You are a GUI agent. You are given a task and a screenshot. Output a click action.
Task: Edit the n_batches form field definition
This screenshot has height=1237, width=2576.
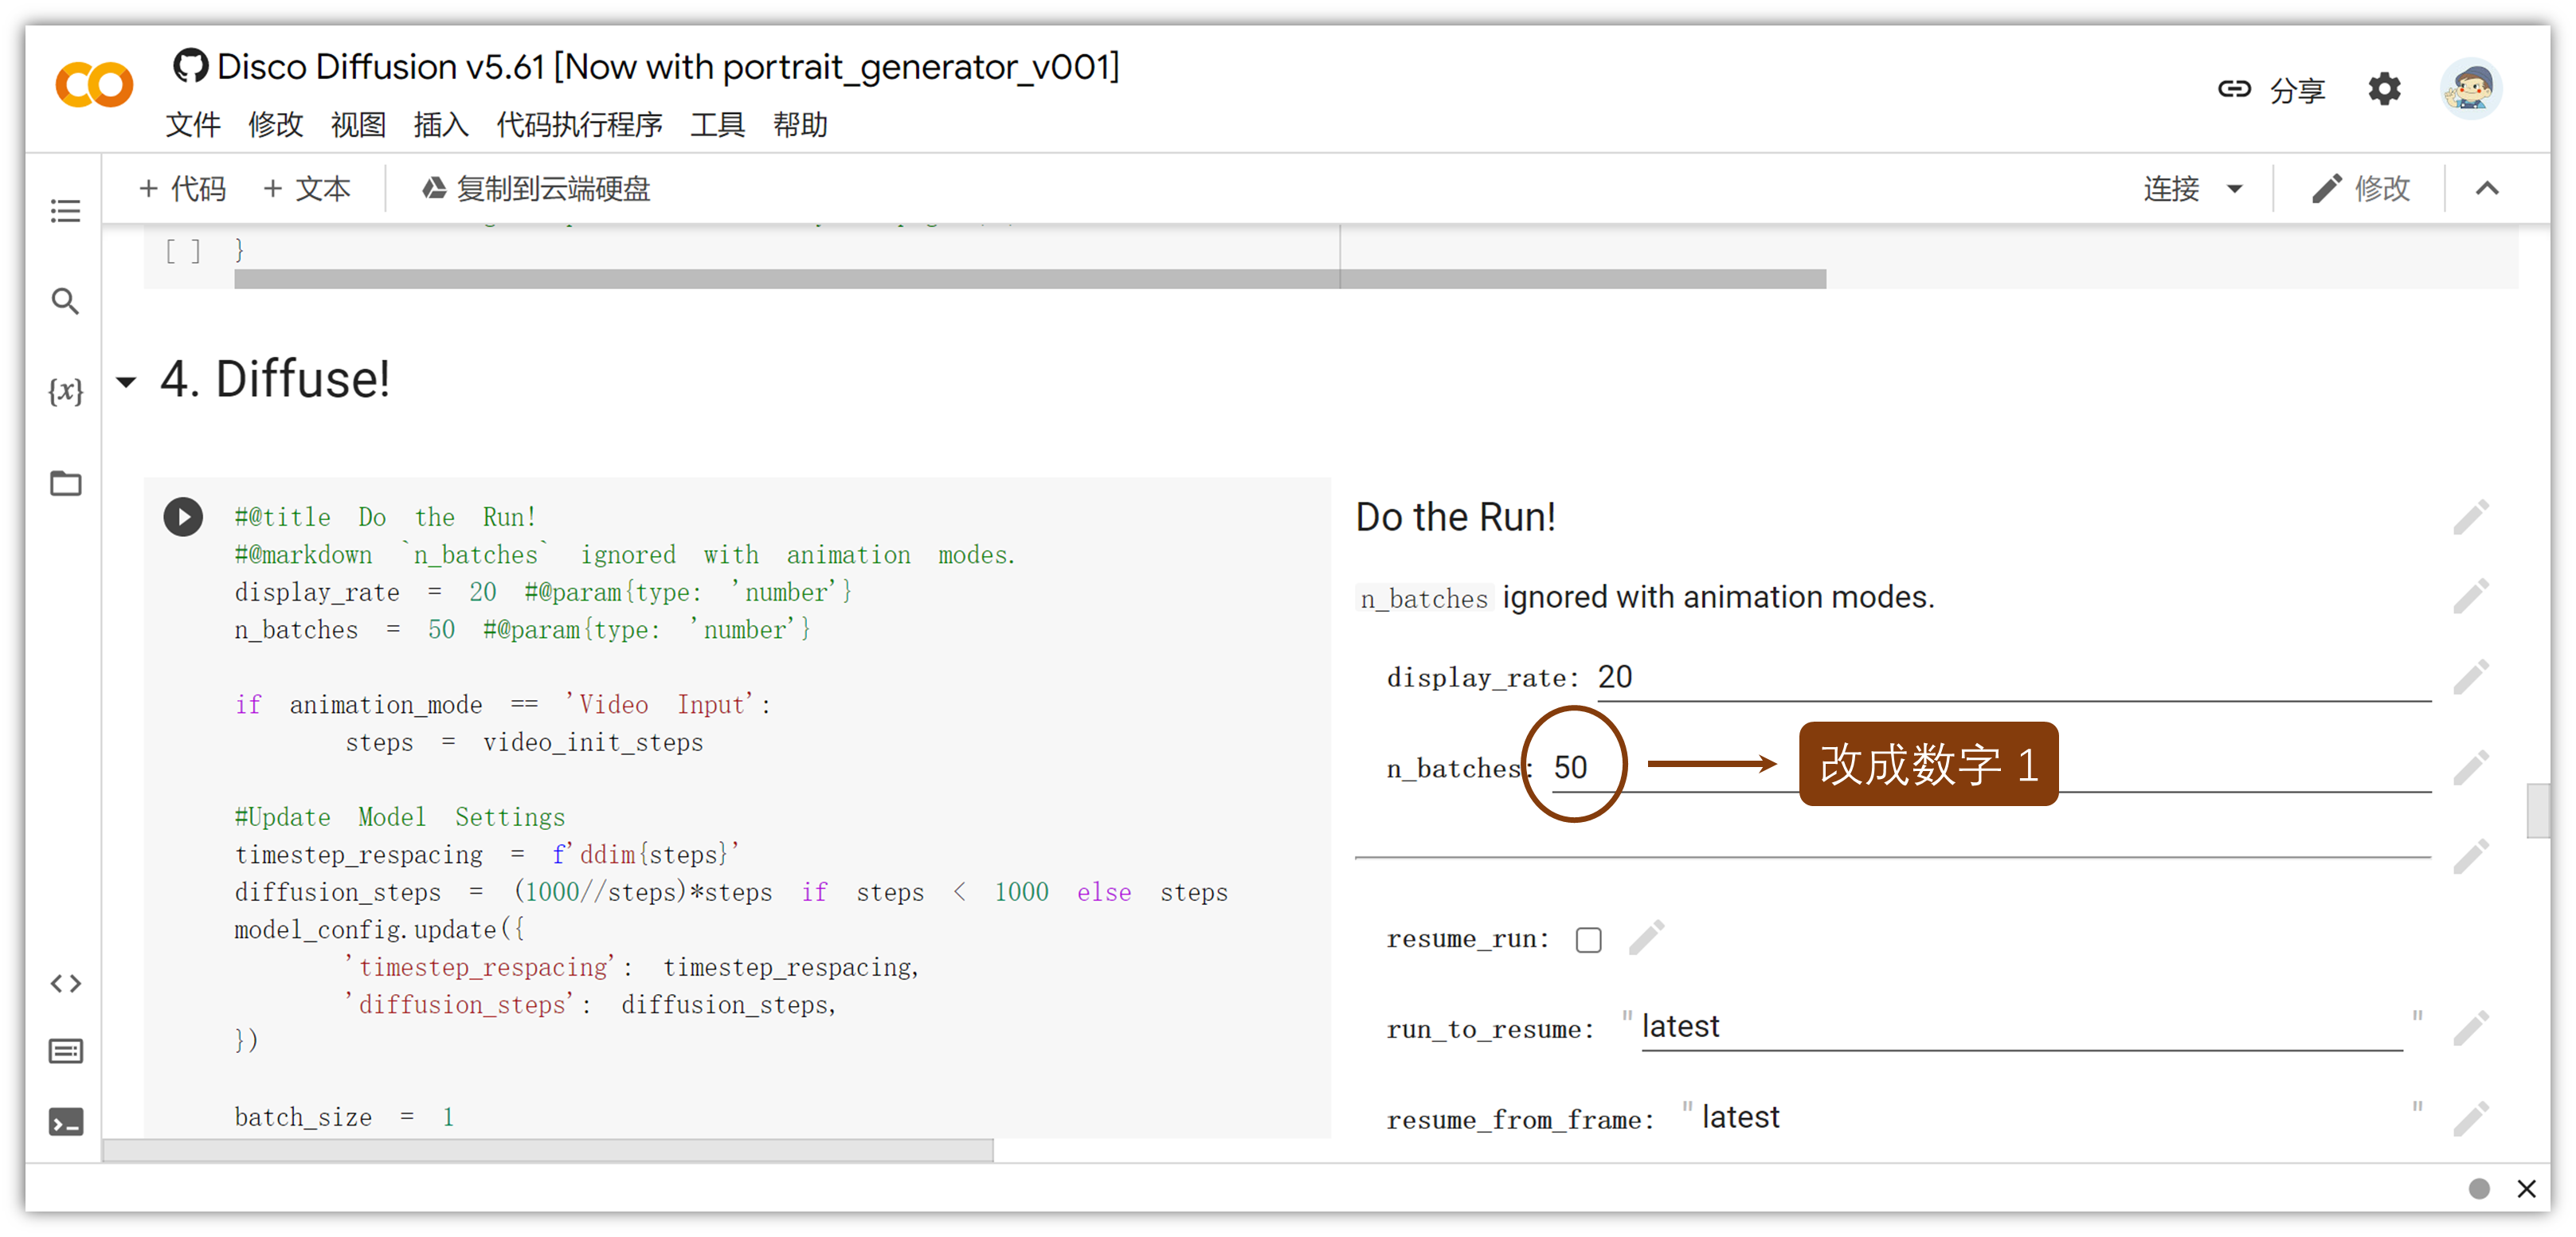click(x=2471, y=767)
